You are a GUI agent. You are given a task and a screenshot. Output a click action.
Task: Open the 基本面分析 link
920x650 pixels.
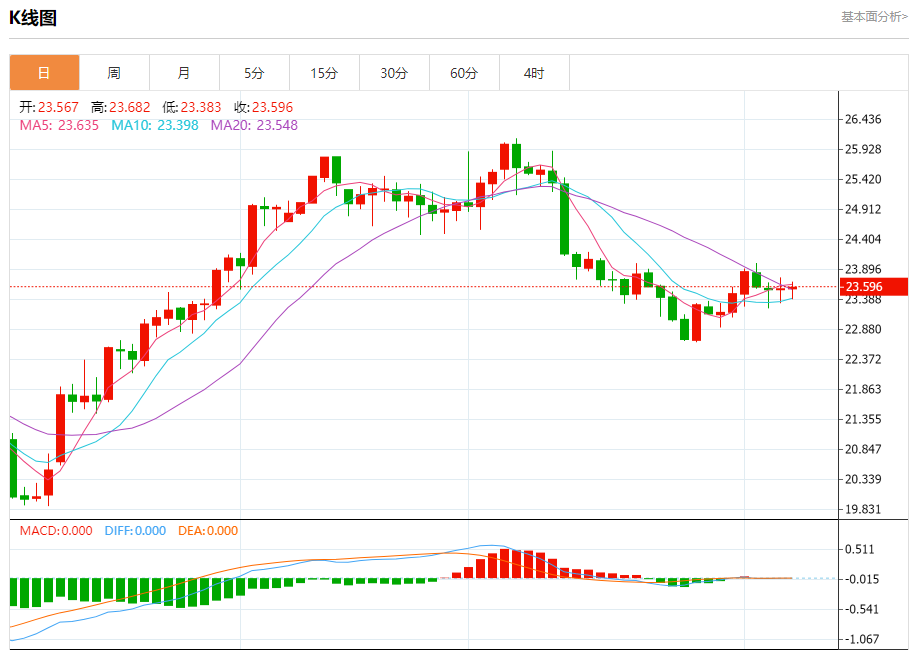tap(874, 17)
